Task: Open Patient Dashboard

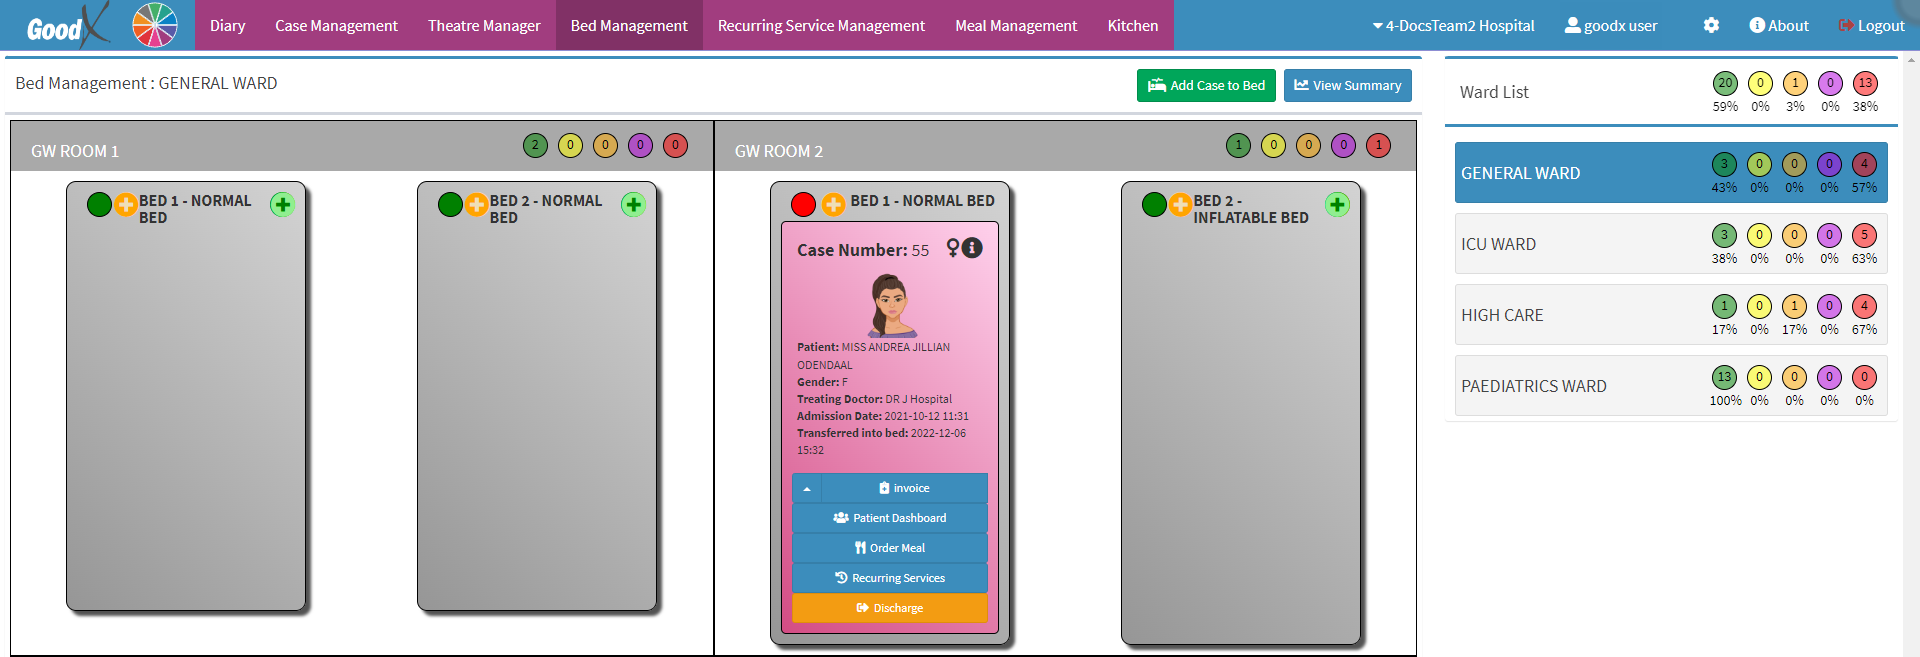Action: [890, 518]
